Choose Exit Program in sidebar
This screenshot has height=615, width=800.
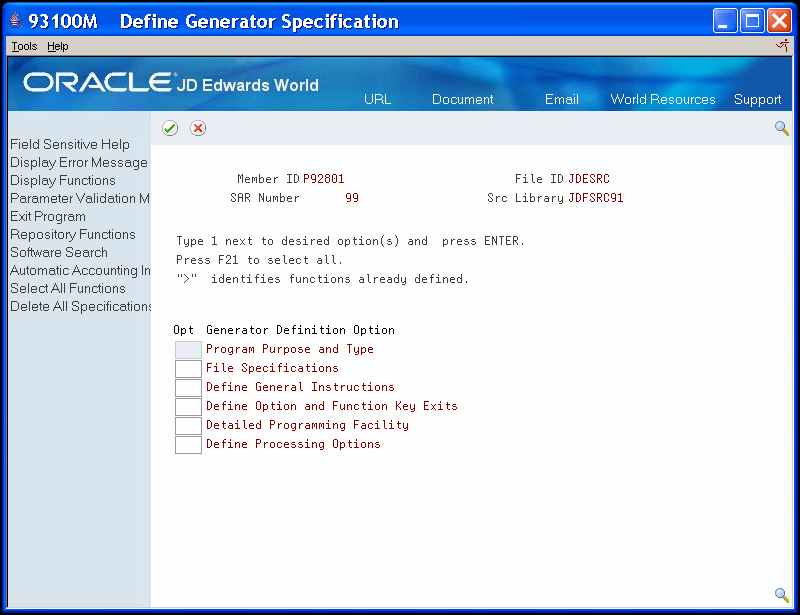point(48,216)
